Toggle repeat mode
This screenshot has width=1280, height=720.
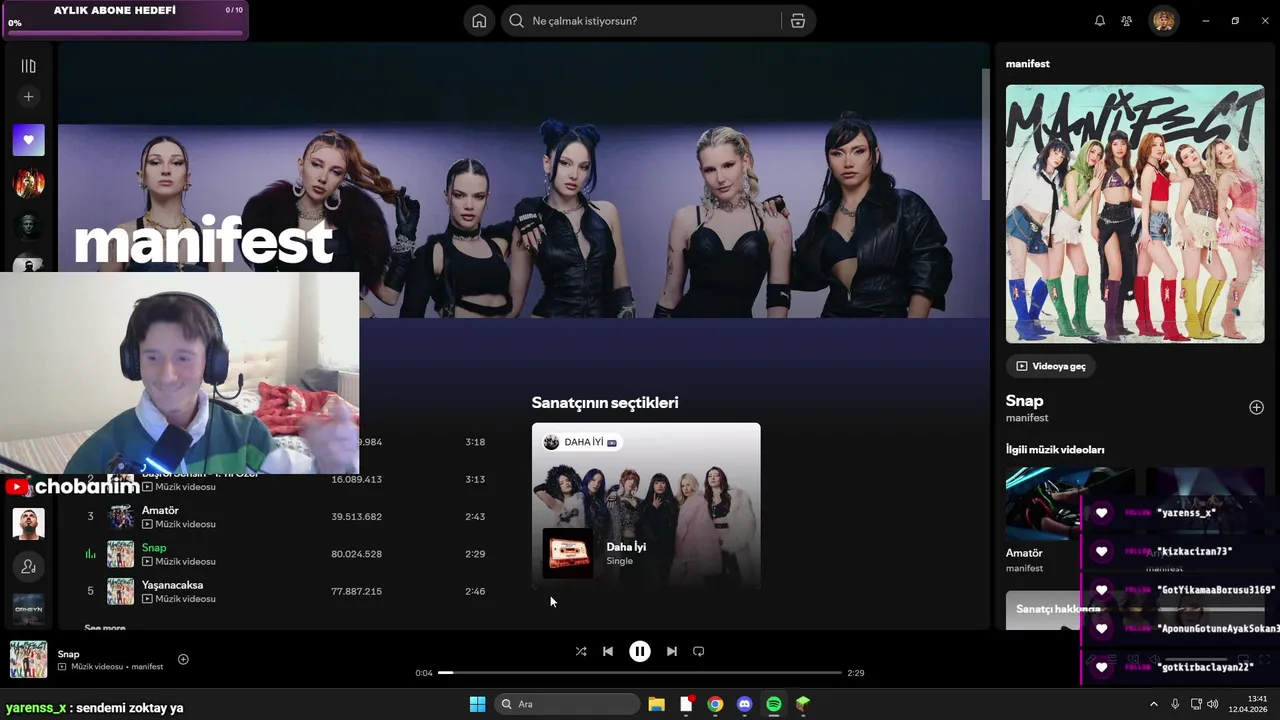699,651
